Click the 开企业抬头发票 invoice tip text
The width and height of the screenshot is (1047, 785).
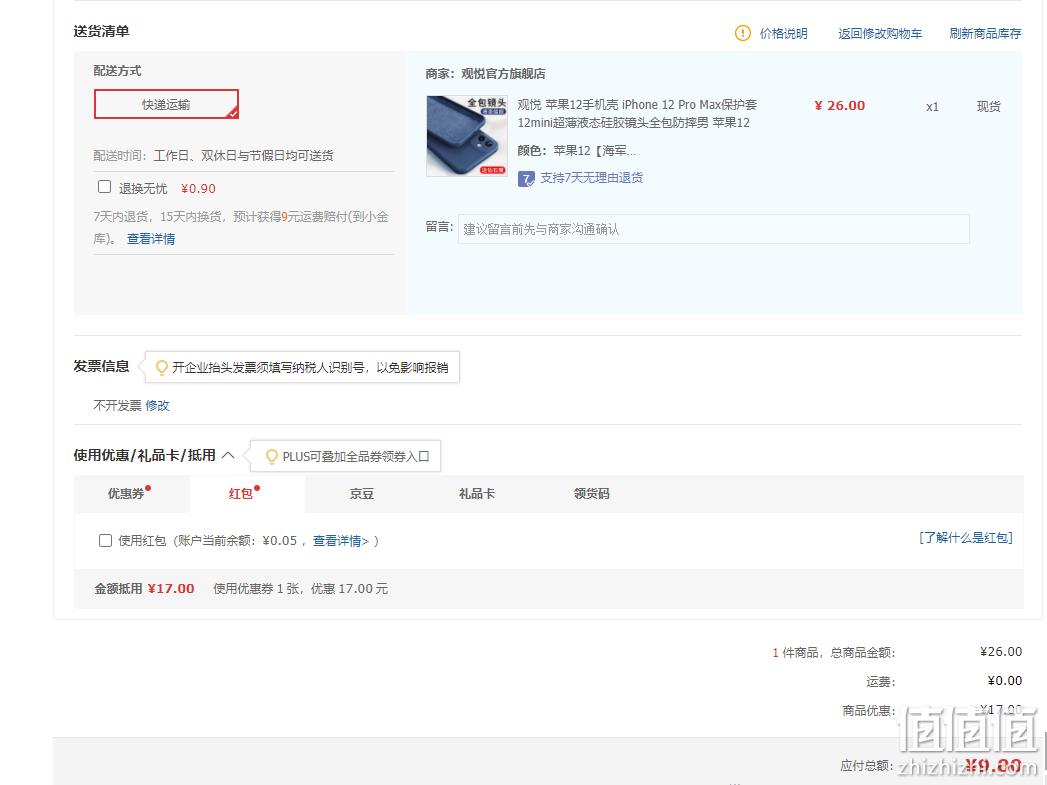[x=310, y=368]
